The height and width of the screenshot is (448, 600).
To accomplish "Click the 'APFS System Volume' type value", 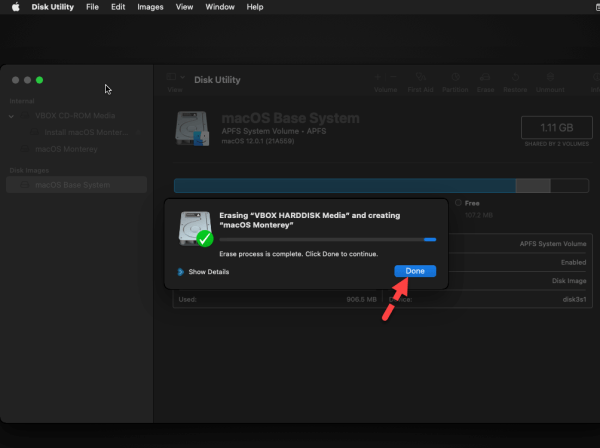I will point(553,244).
